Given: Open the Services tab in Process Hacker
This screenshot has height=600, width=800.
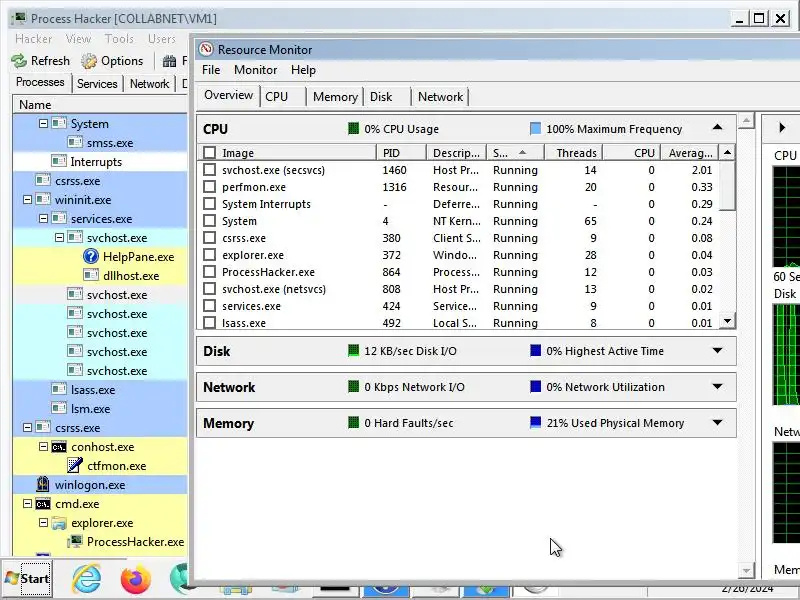Looking at the screenshot, I should click(x=97, y=84).
